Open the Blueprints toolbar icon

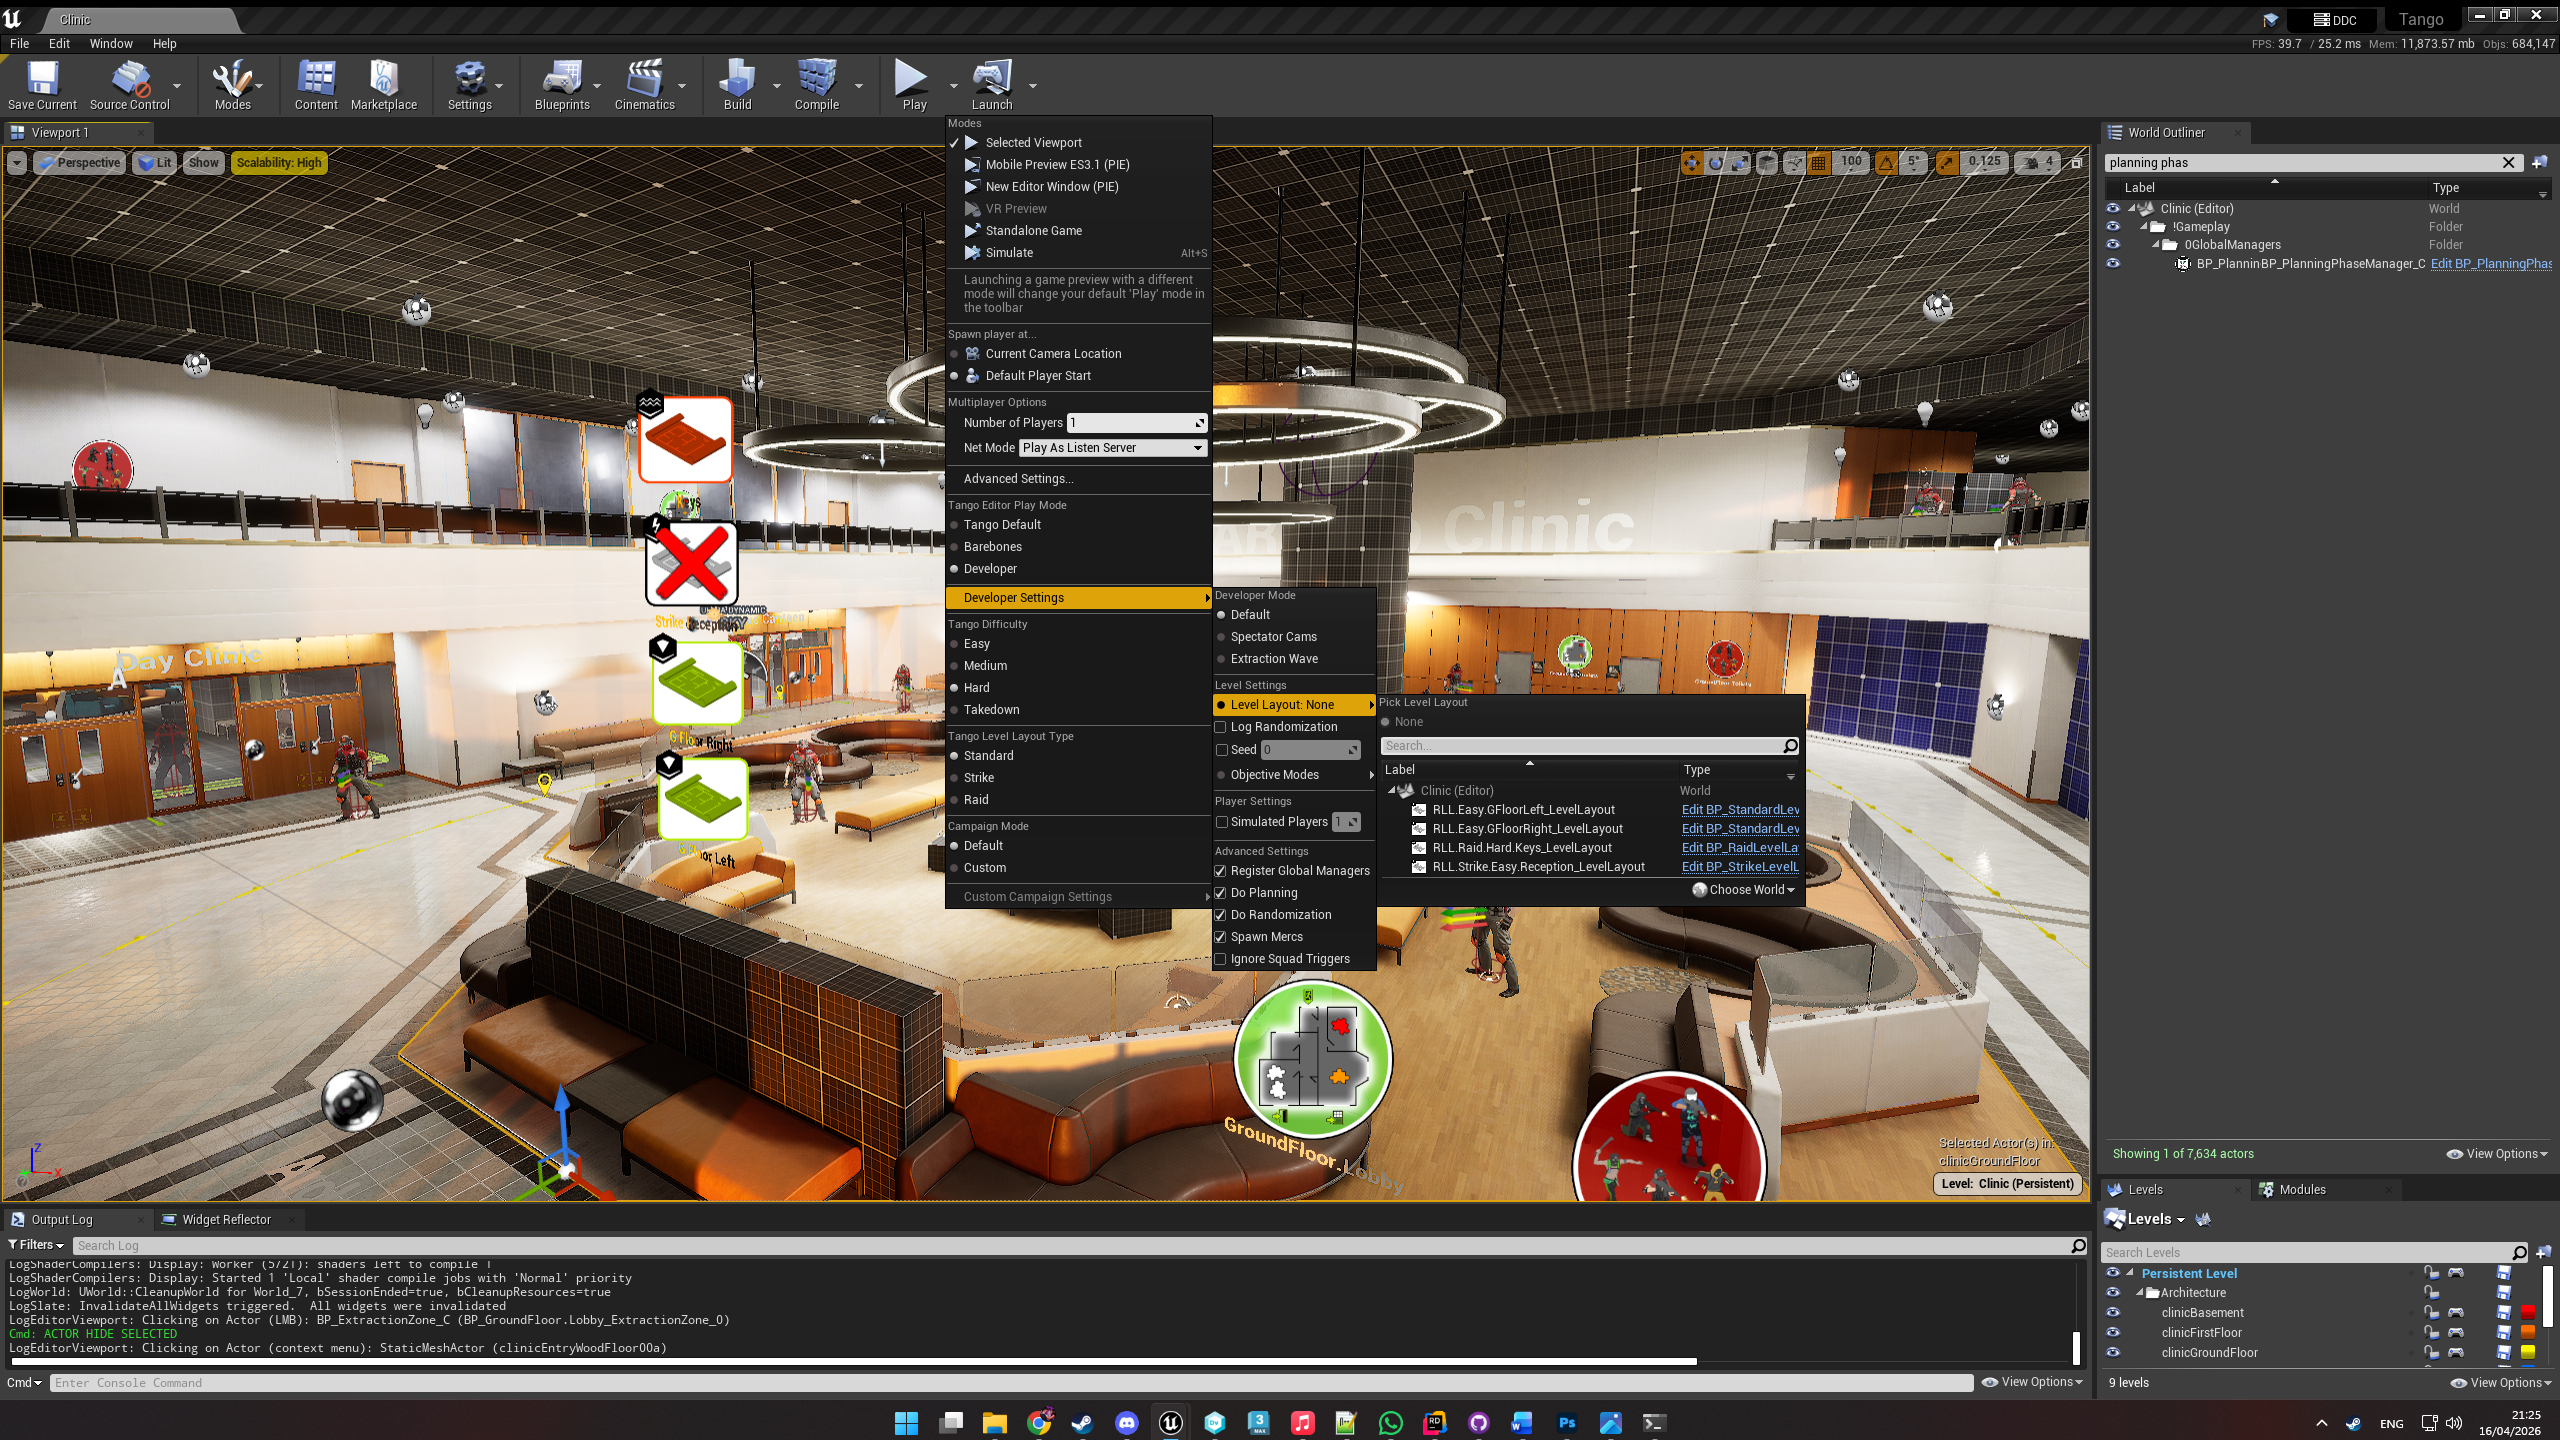[x=562, y=84]
